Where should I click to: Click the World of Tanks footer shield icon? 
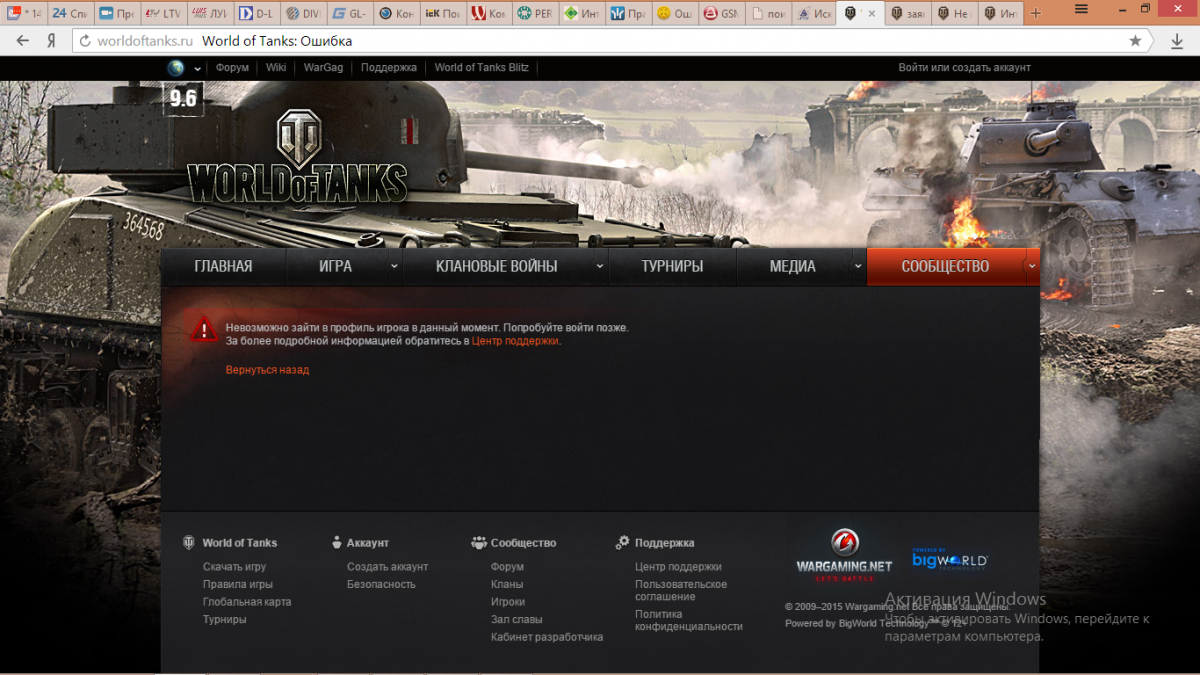point(189,542)
